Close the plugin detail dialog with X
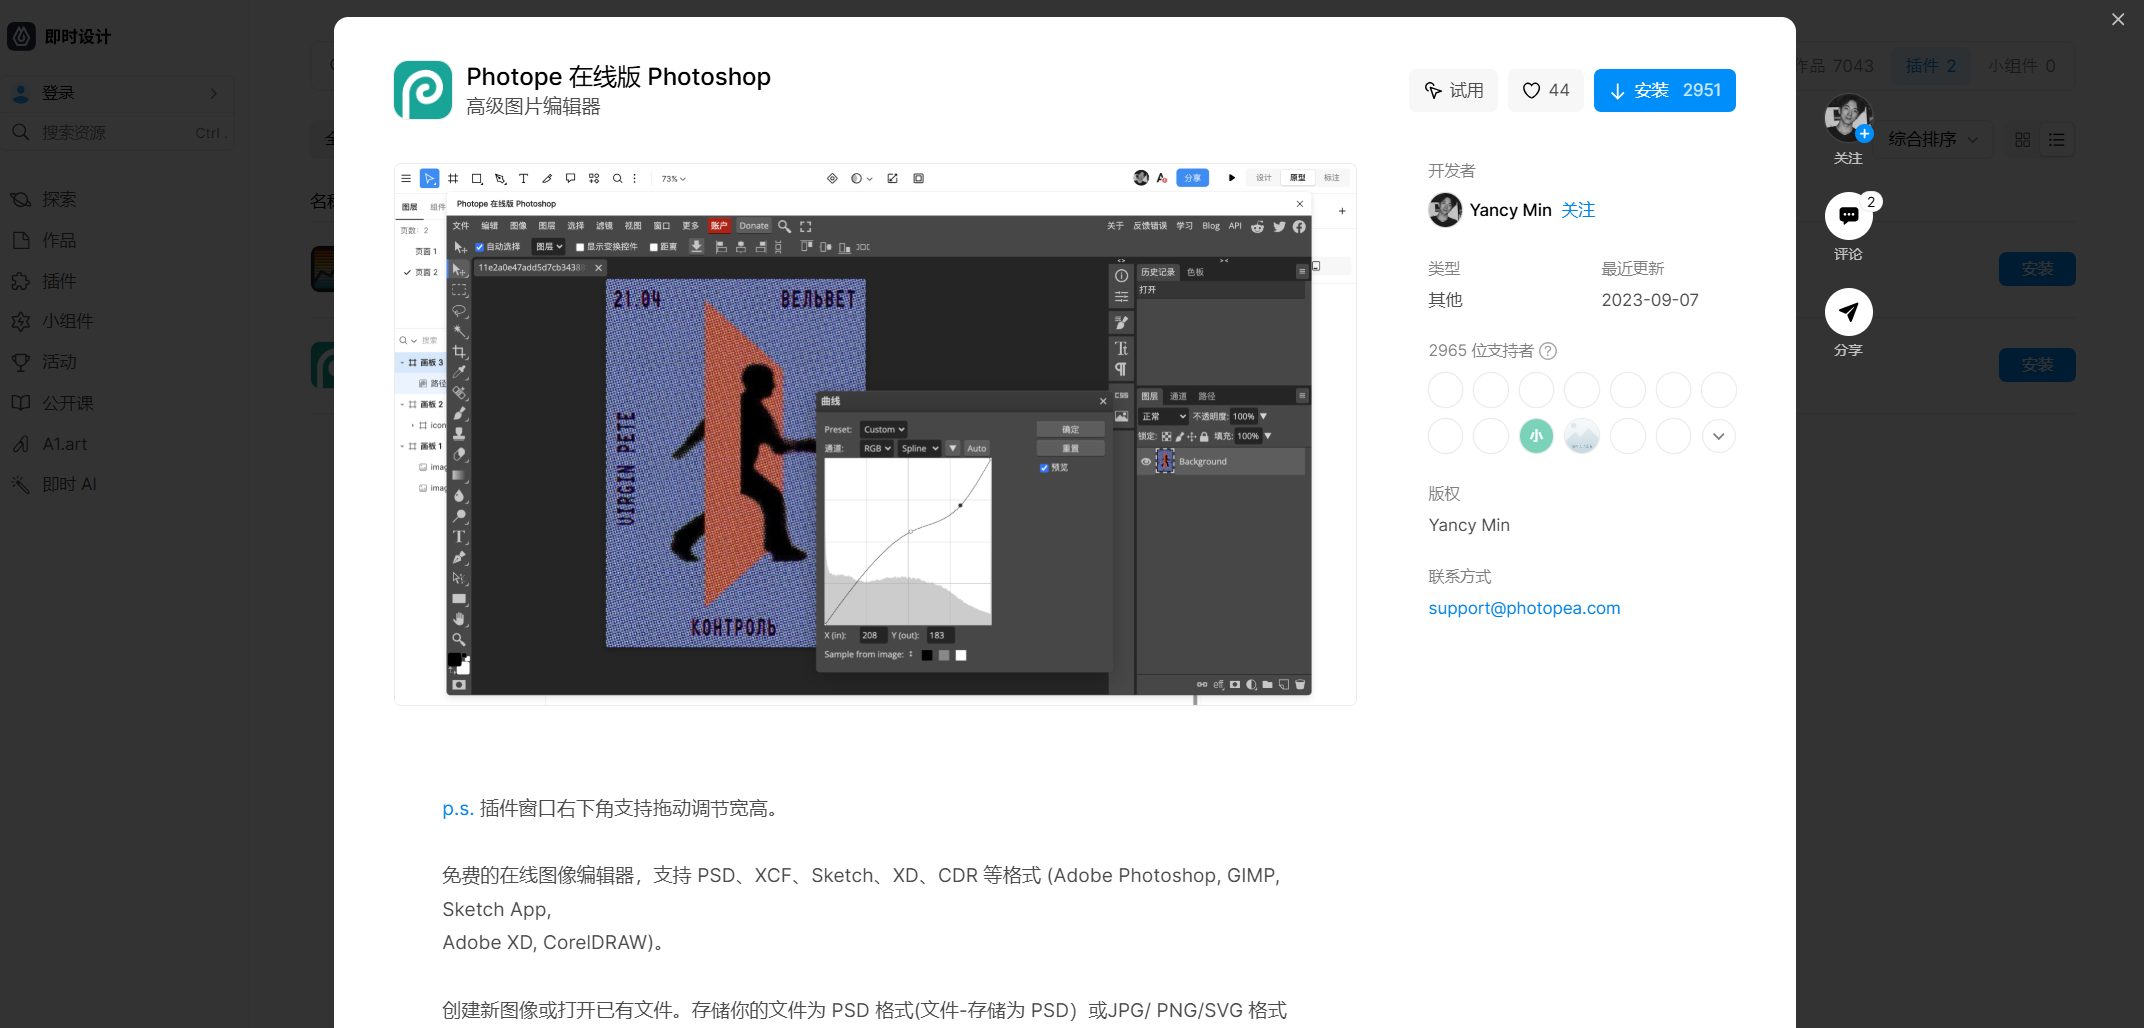 (2118, 19)
